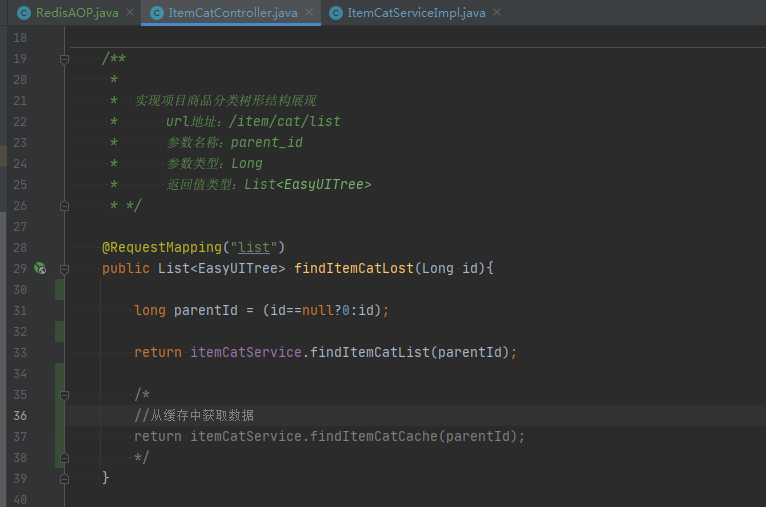Click the closing brace on line 39

(106, 478)
